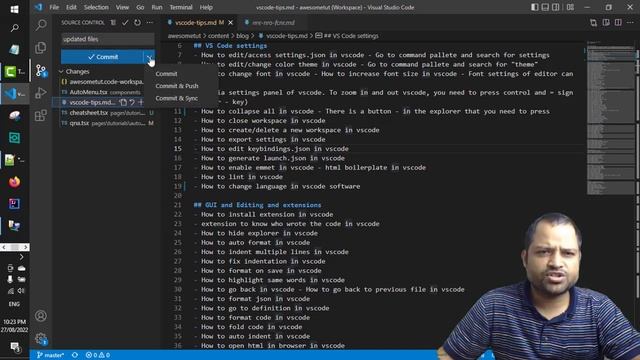Open the View menu
This screenshot has width=640, height=360.
click(122, 7)
